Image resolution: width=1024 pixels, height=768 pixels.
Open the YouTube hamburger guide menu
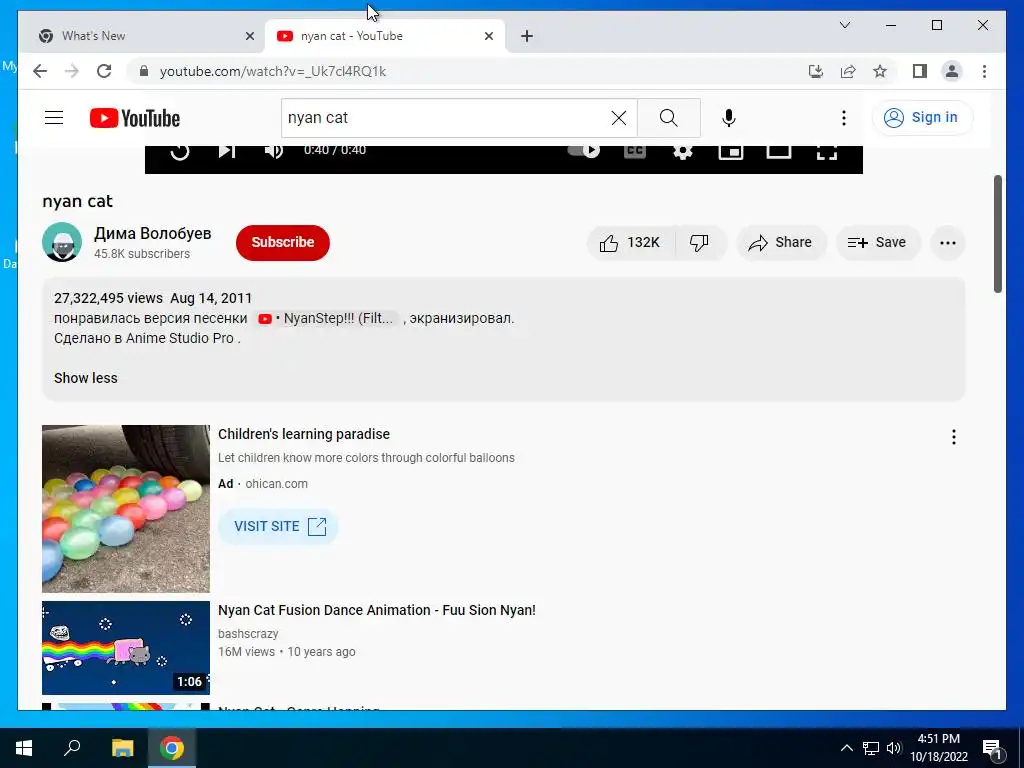[54, 118]
